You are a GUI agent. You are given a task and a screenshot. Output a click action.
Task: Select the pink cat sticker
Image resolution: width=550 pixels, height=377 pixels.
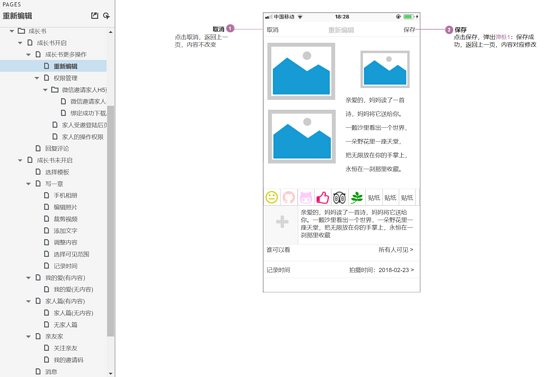coord(306,197)
